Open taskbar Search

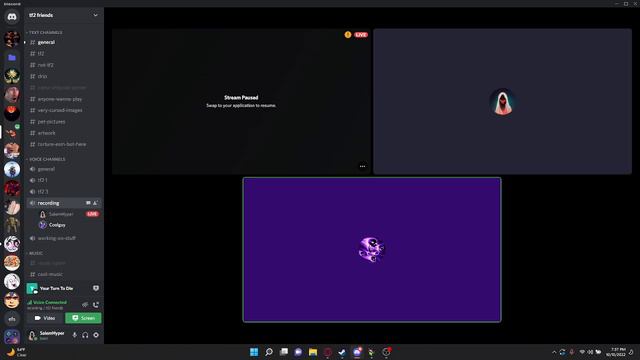269,352
